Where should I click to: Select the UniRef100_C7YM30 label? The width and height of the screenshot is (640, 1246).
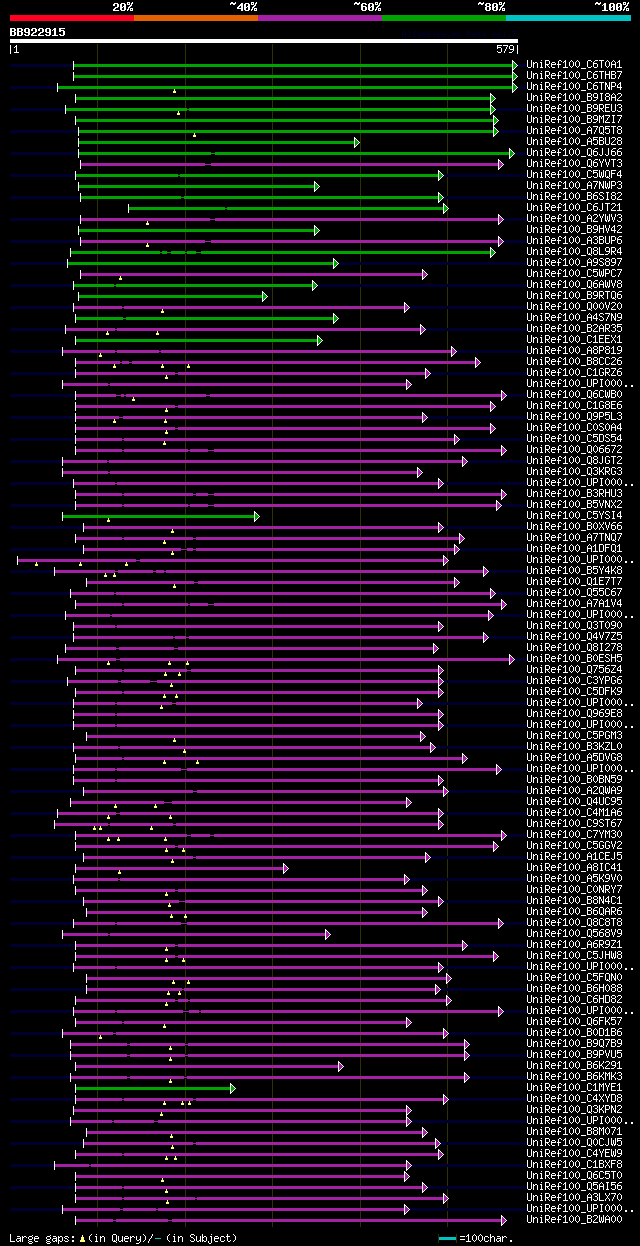point(574,834)
